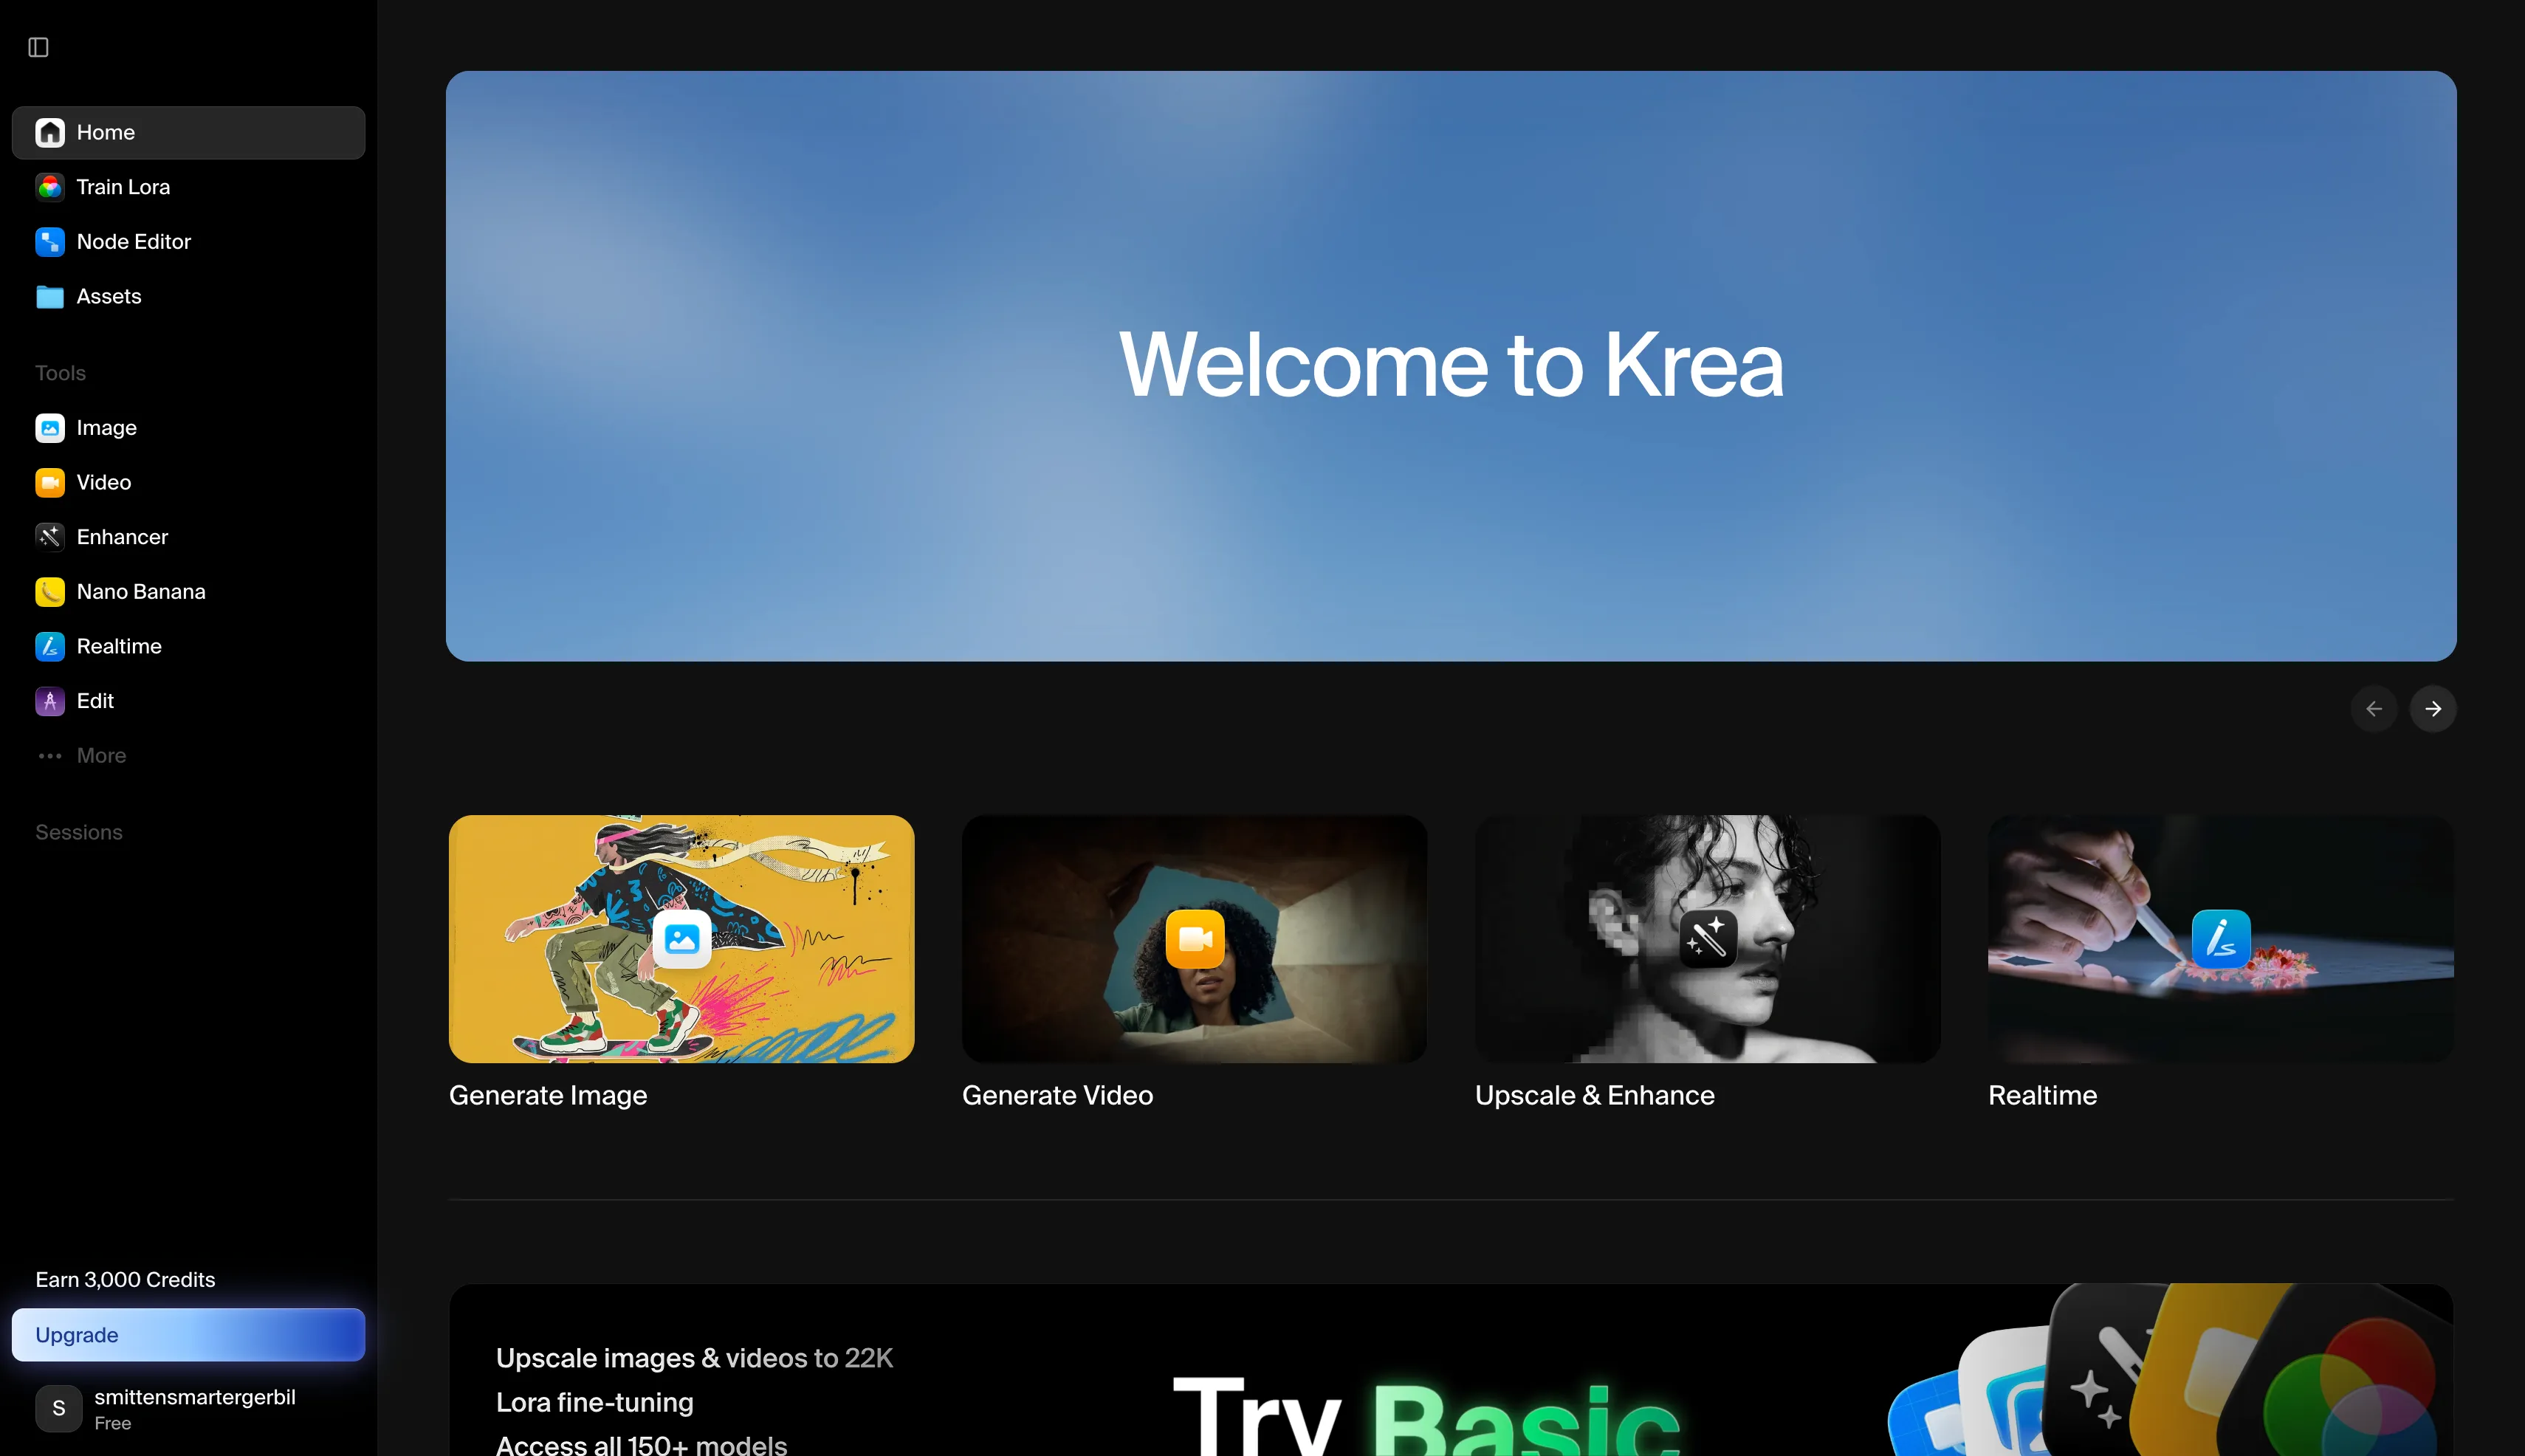Viewport: 2525px width, 1456px height.
Task: Open the Enhancer wand icon
Action: (50, 537)
